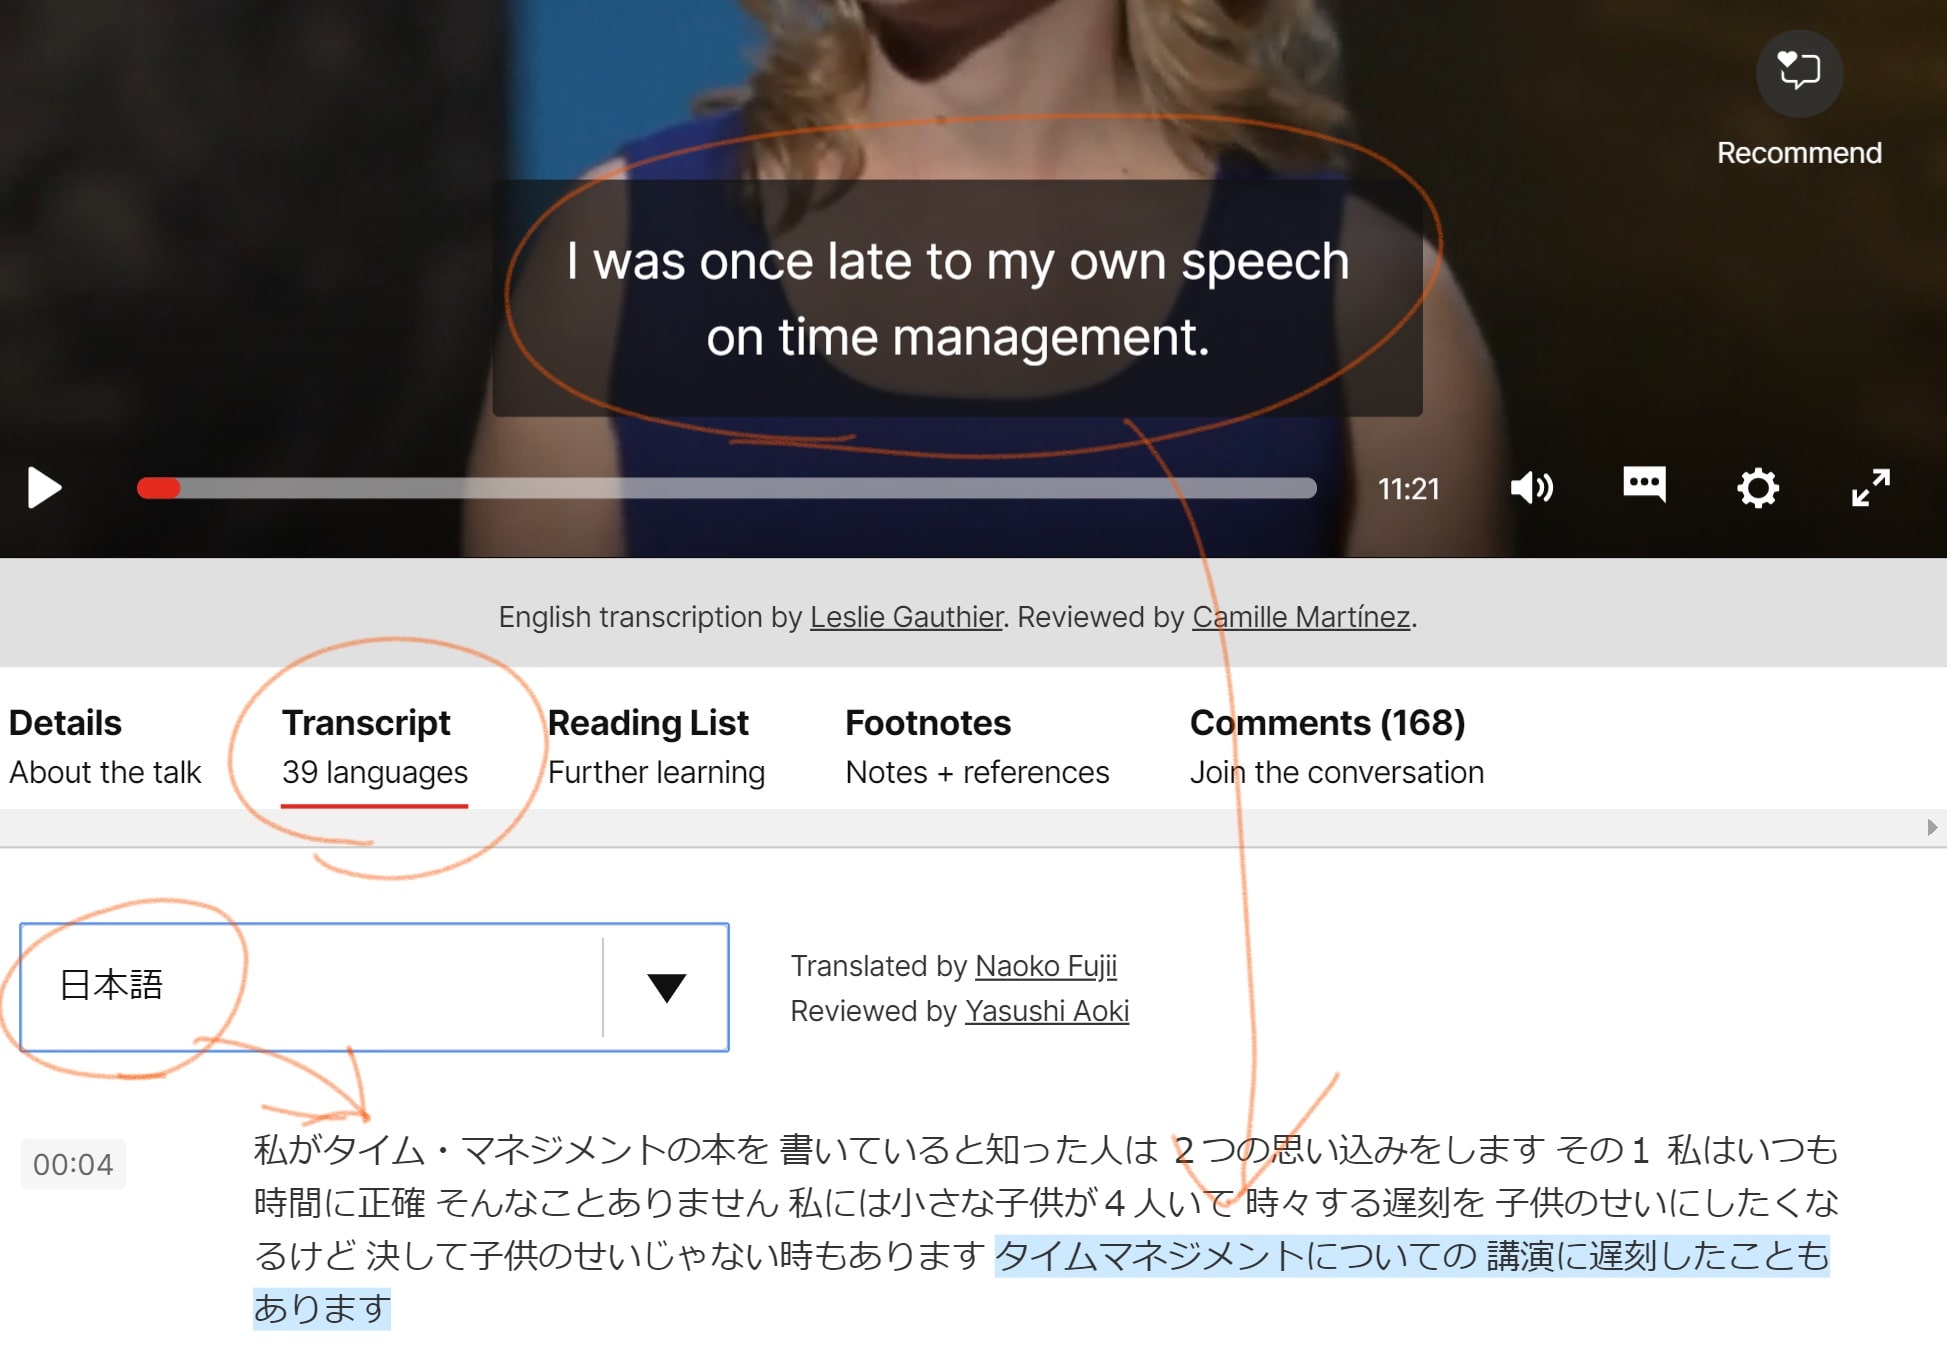
Task: Open the Details tab
Action: [105, 746]
